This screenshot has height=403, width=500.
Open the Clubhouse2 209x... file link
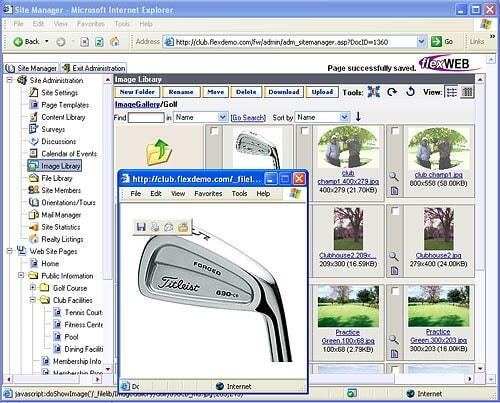point(348,255)
